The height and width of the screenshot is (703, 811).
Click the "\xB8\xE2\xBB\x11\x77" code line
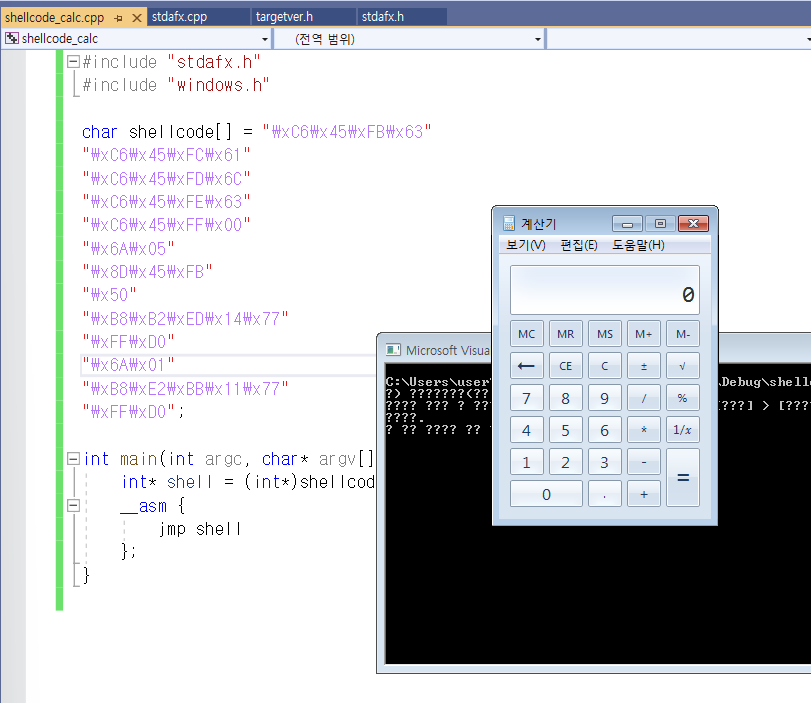coord(185,388)
